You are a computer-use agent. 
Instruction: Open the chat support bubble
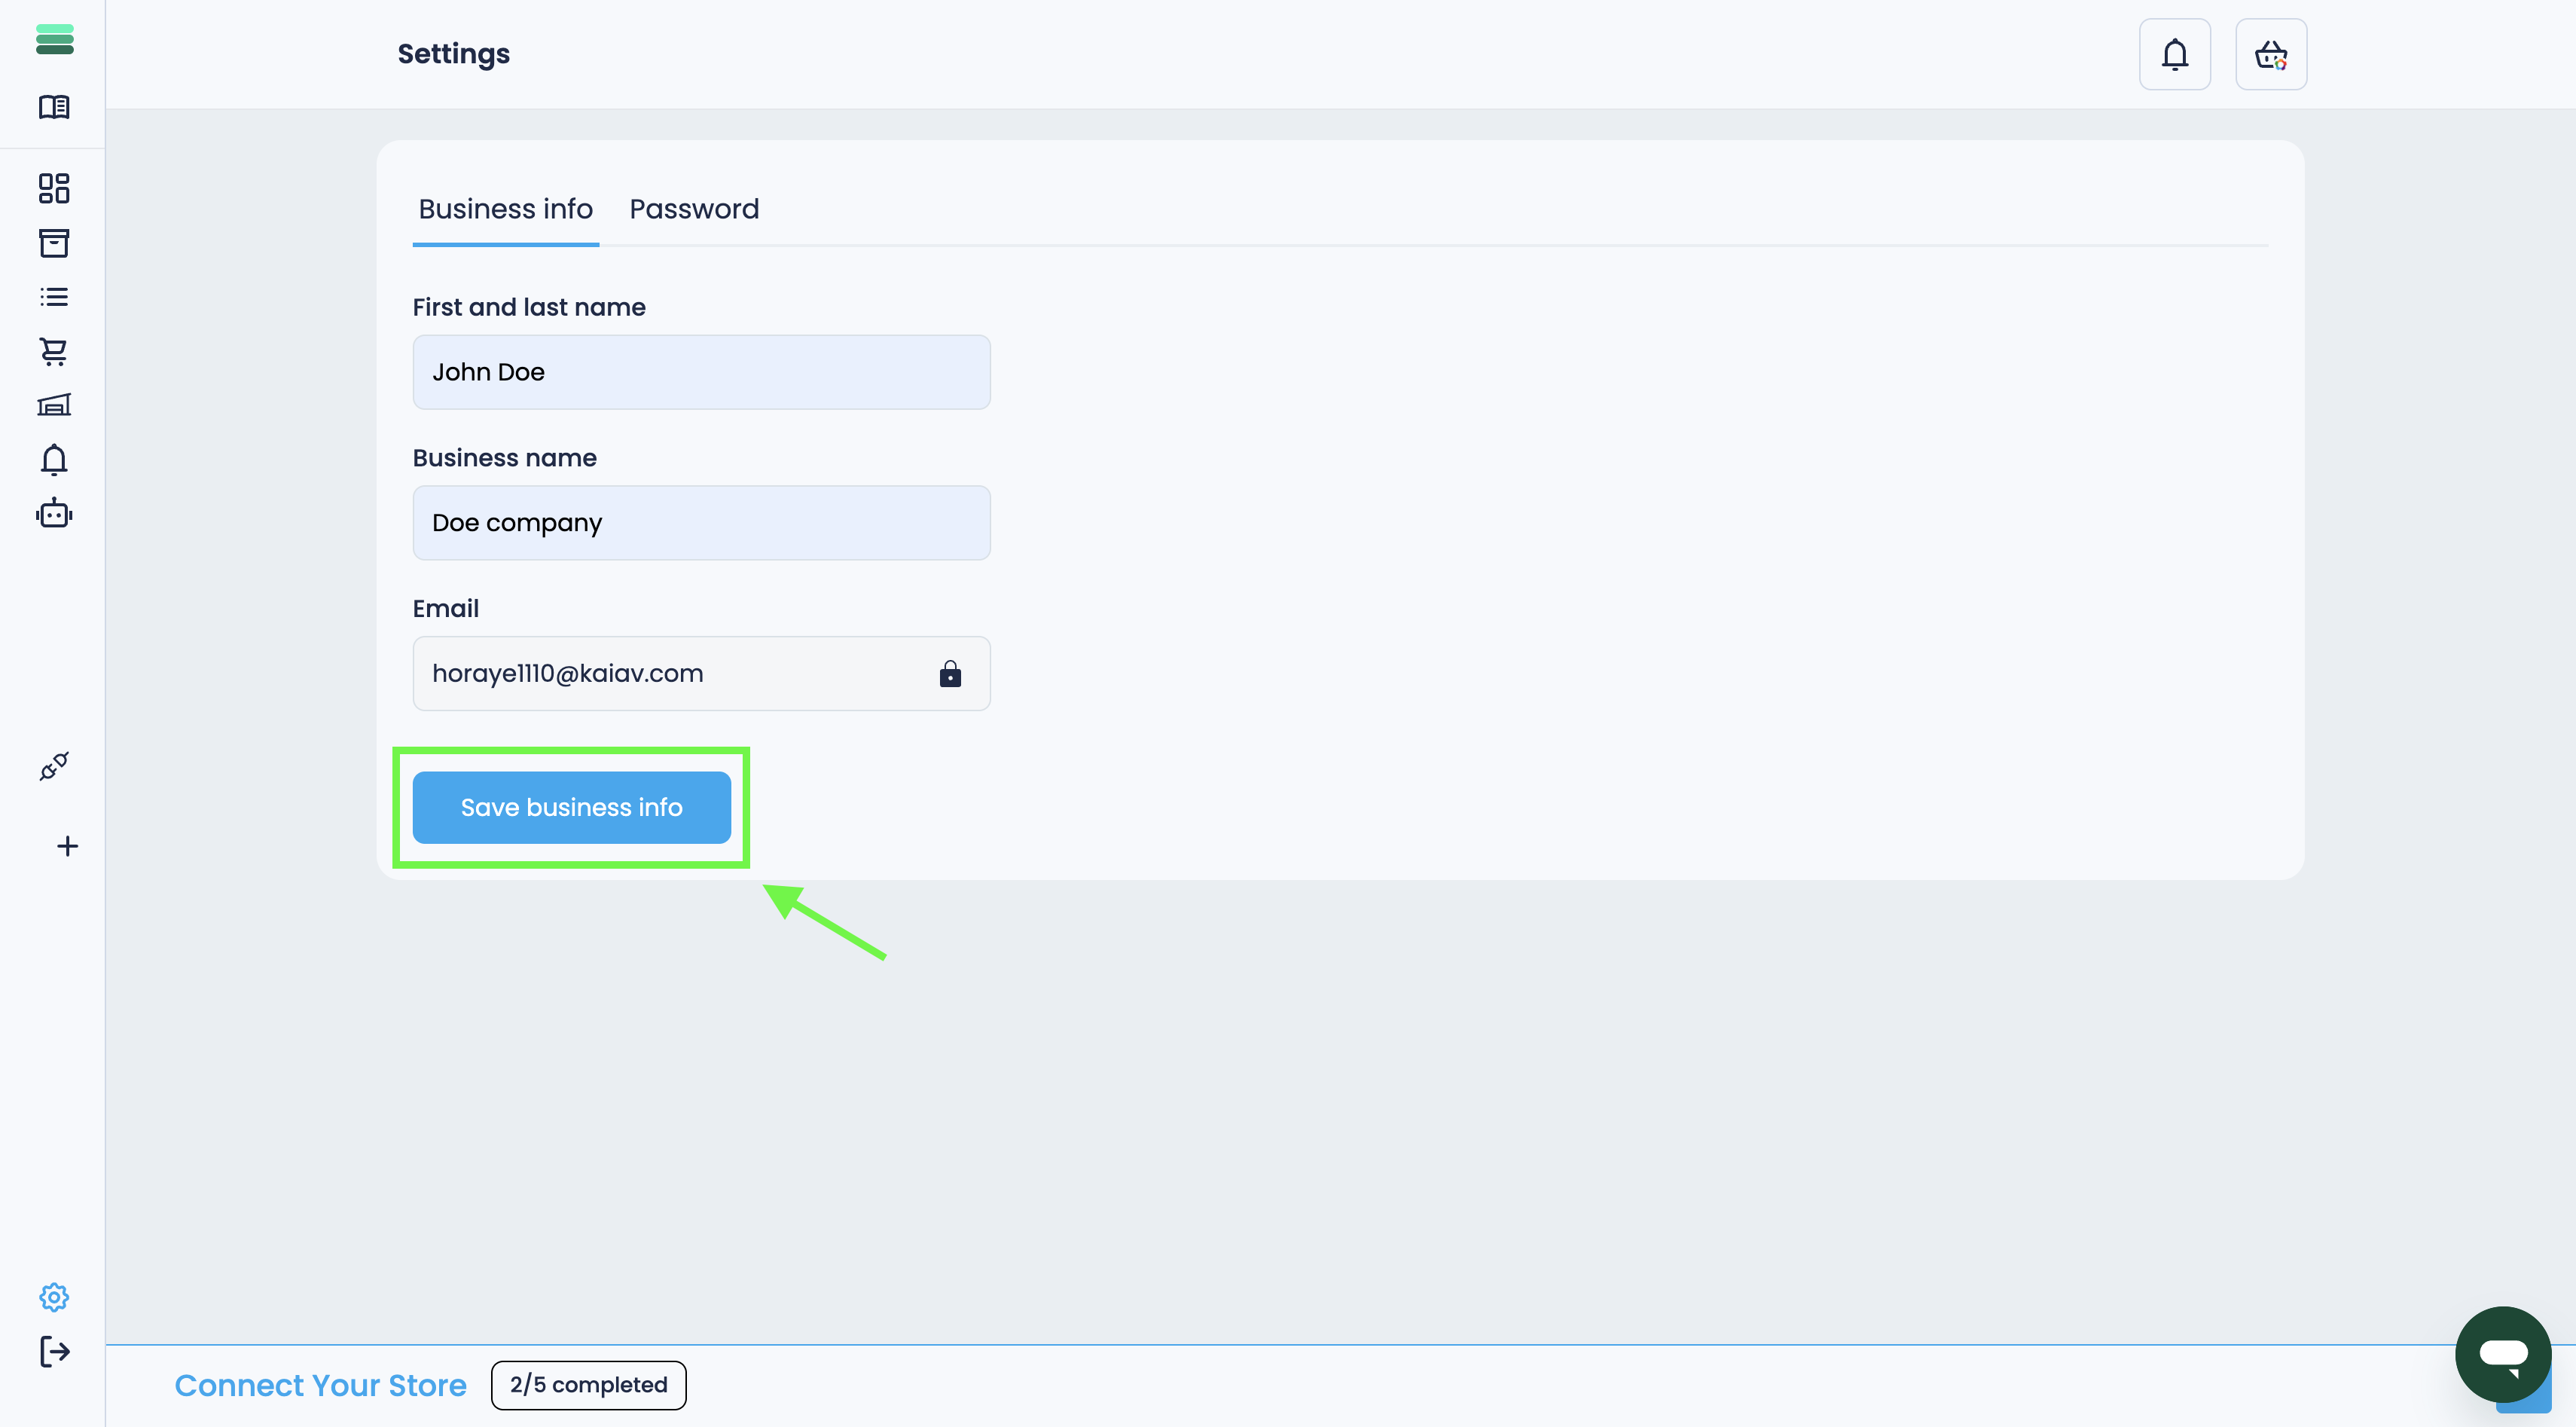[x=2502, y=1354]
